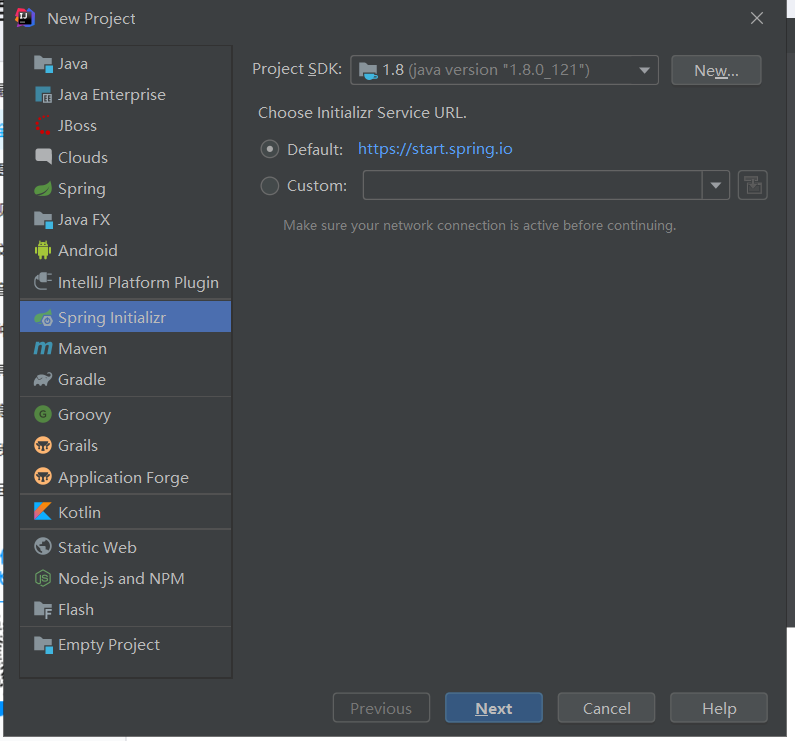The height and width of the screenshot is (741, 795).
Task: Click the network connection hint text
Action: (x=480, y=225)
